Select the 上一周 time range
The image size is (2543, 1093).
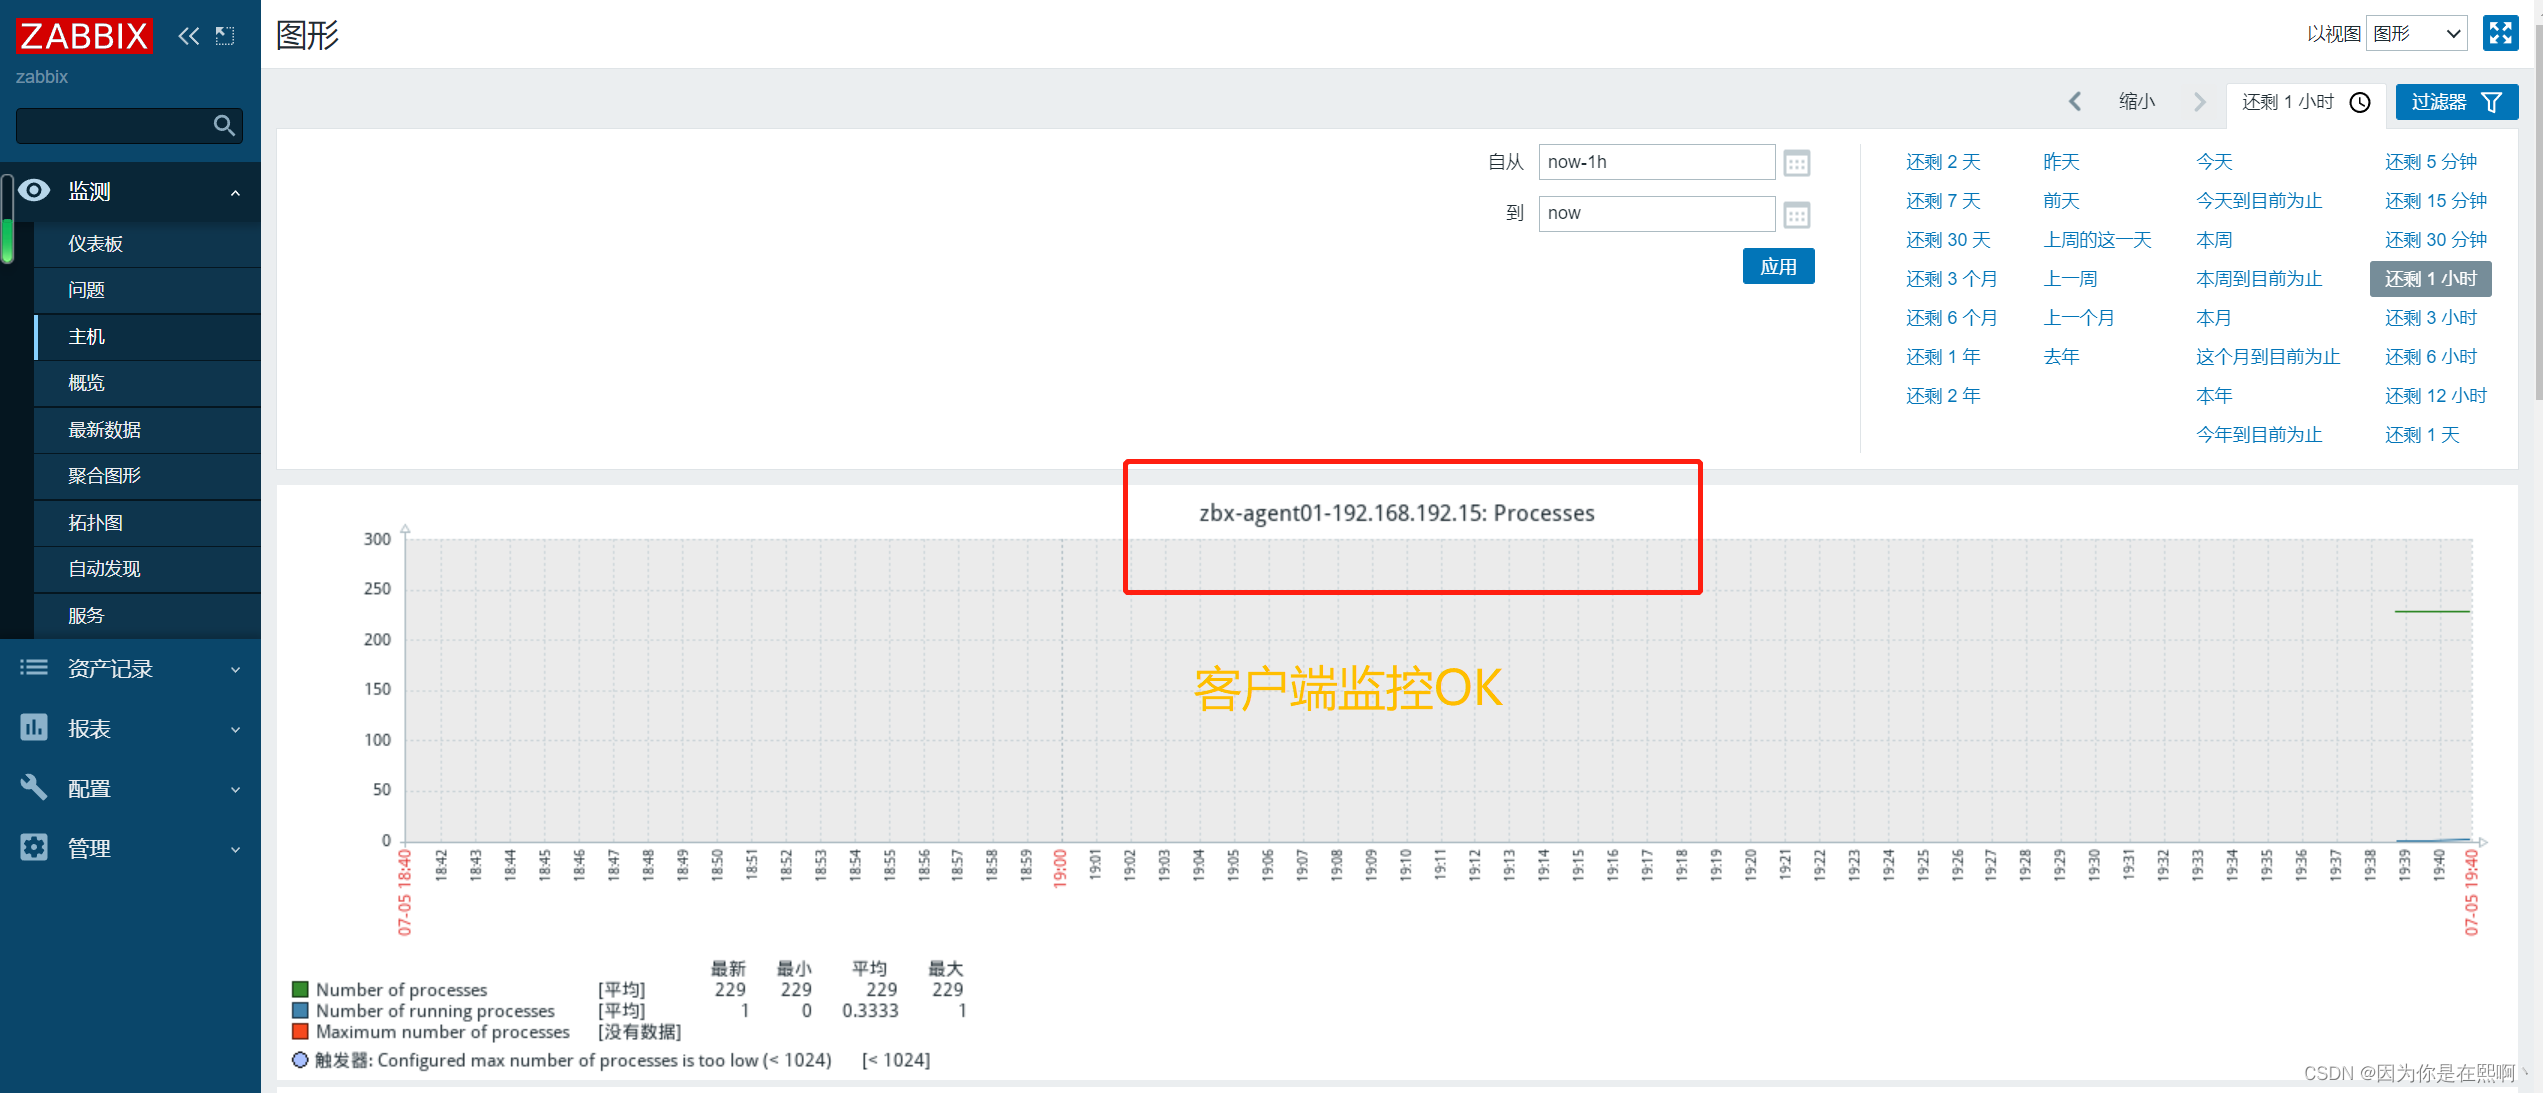(2070, 279)
